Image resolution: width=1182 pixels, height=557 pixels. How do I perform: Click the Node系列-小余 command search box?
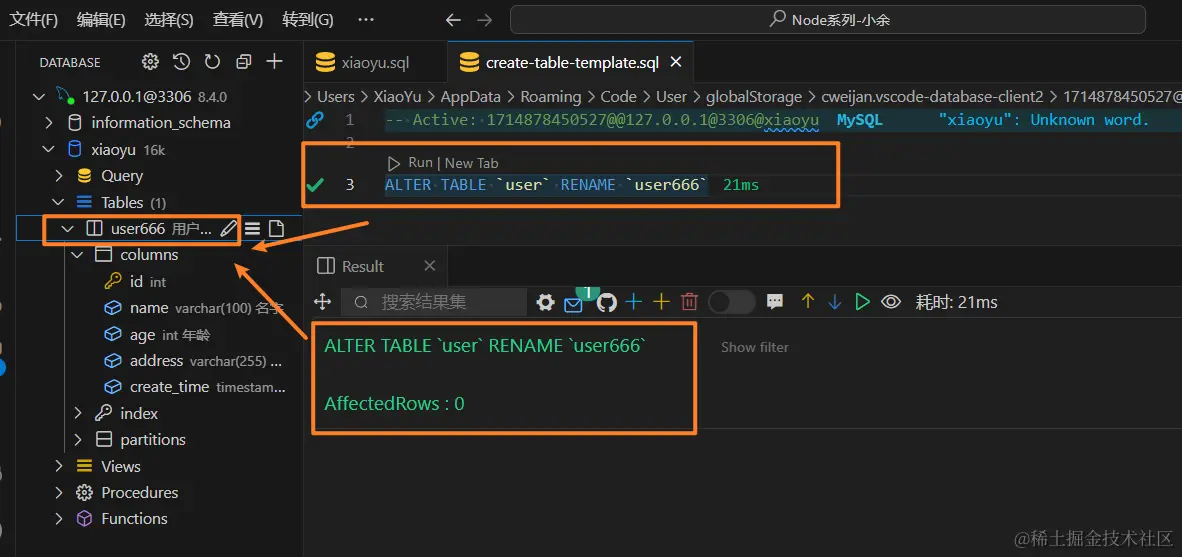828,20
